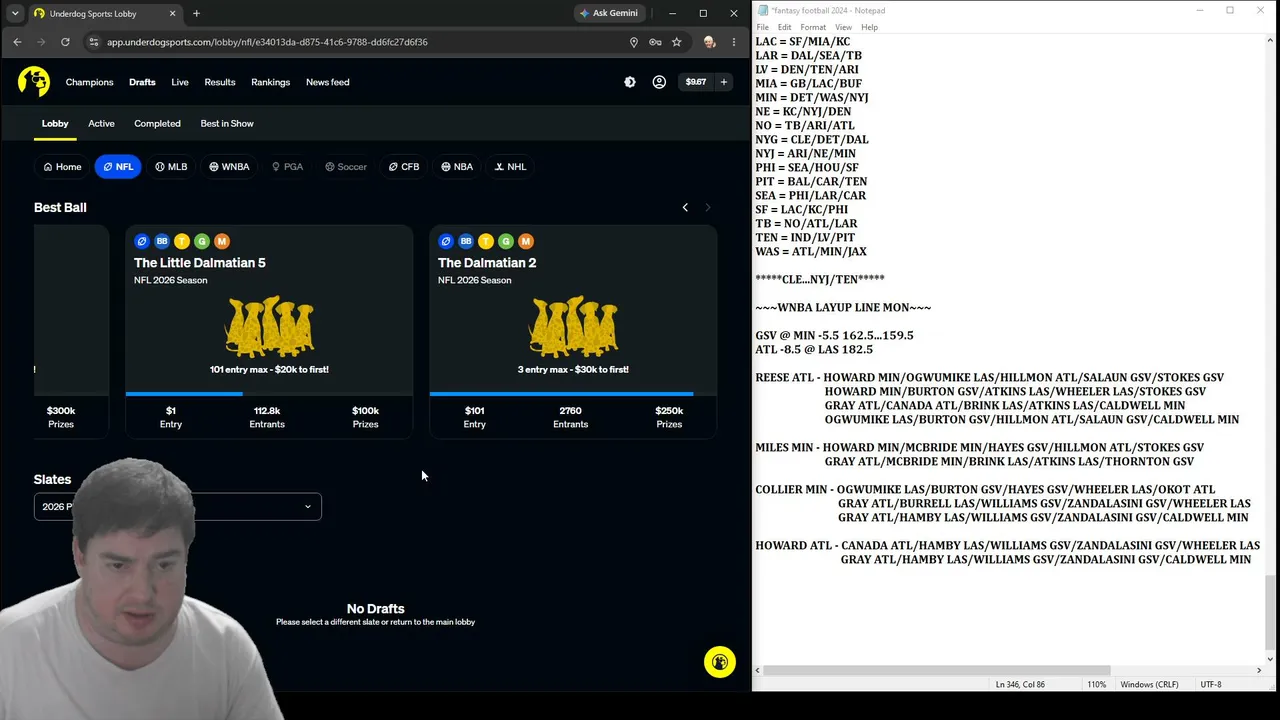Expand the Chrome tab search dropdown
The height and width of the screenshot is (720, 1280).
pyautogui.click(x=15, y=14)
